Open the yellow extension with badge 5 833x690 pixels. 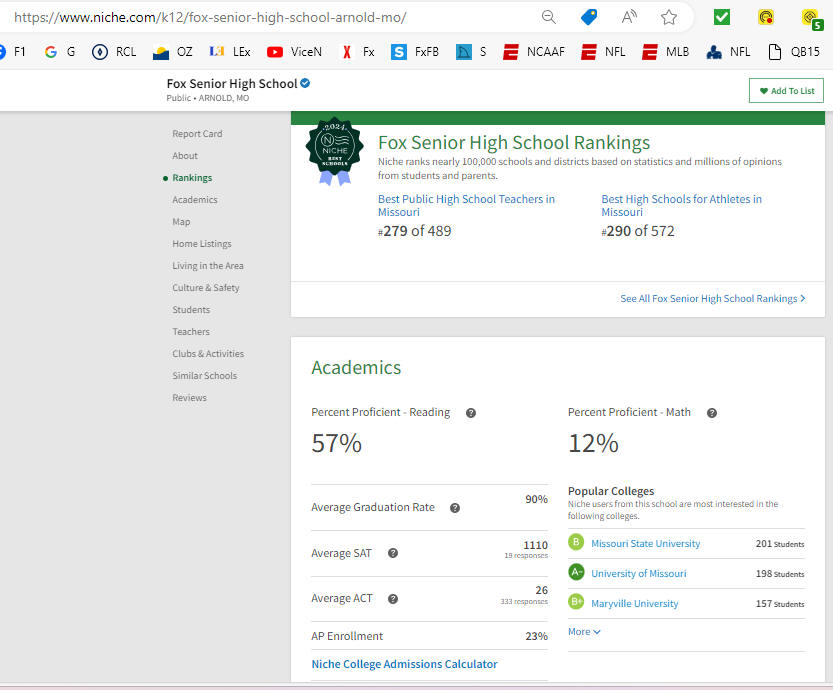pos(812,19)
